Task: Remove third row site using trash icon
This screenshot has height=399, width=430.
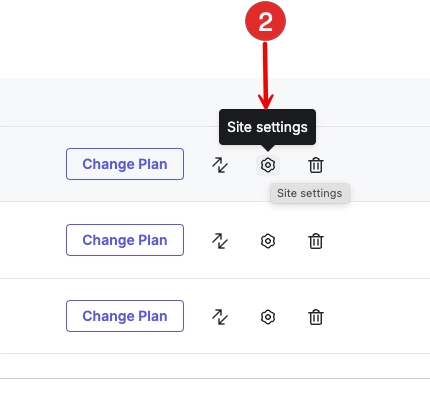Action: click(x=316, y=317)
